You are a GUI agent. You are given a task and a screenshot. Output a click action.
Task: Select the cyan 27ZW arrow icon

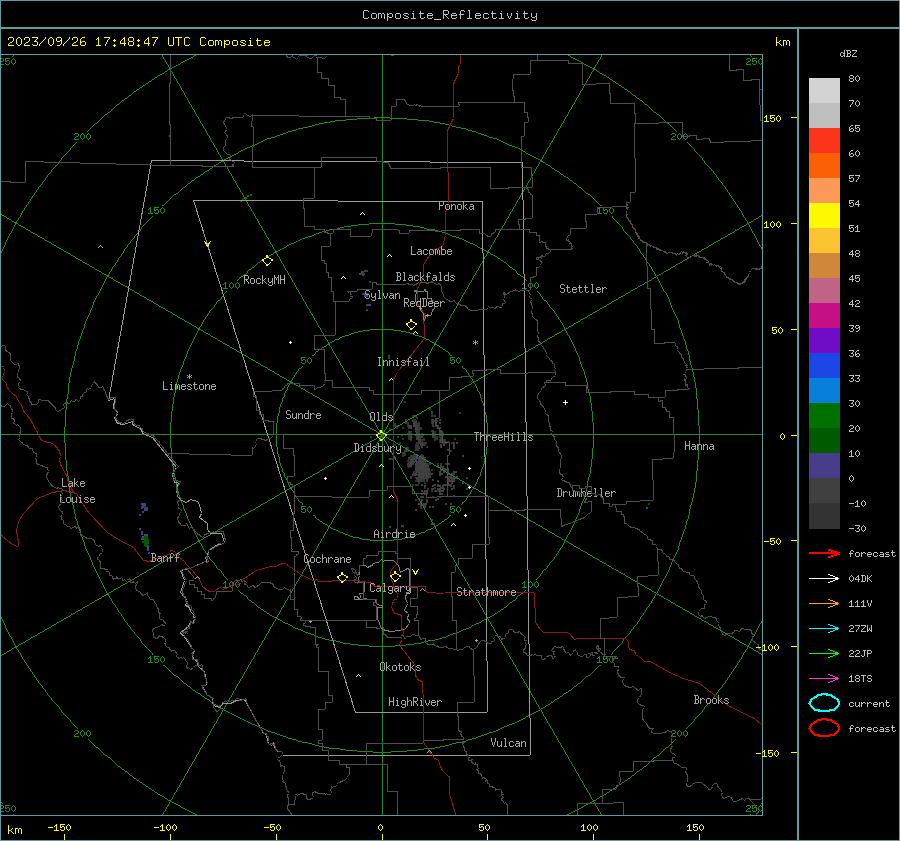[824, 629]
